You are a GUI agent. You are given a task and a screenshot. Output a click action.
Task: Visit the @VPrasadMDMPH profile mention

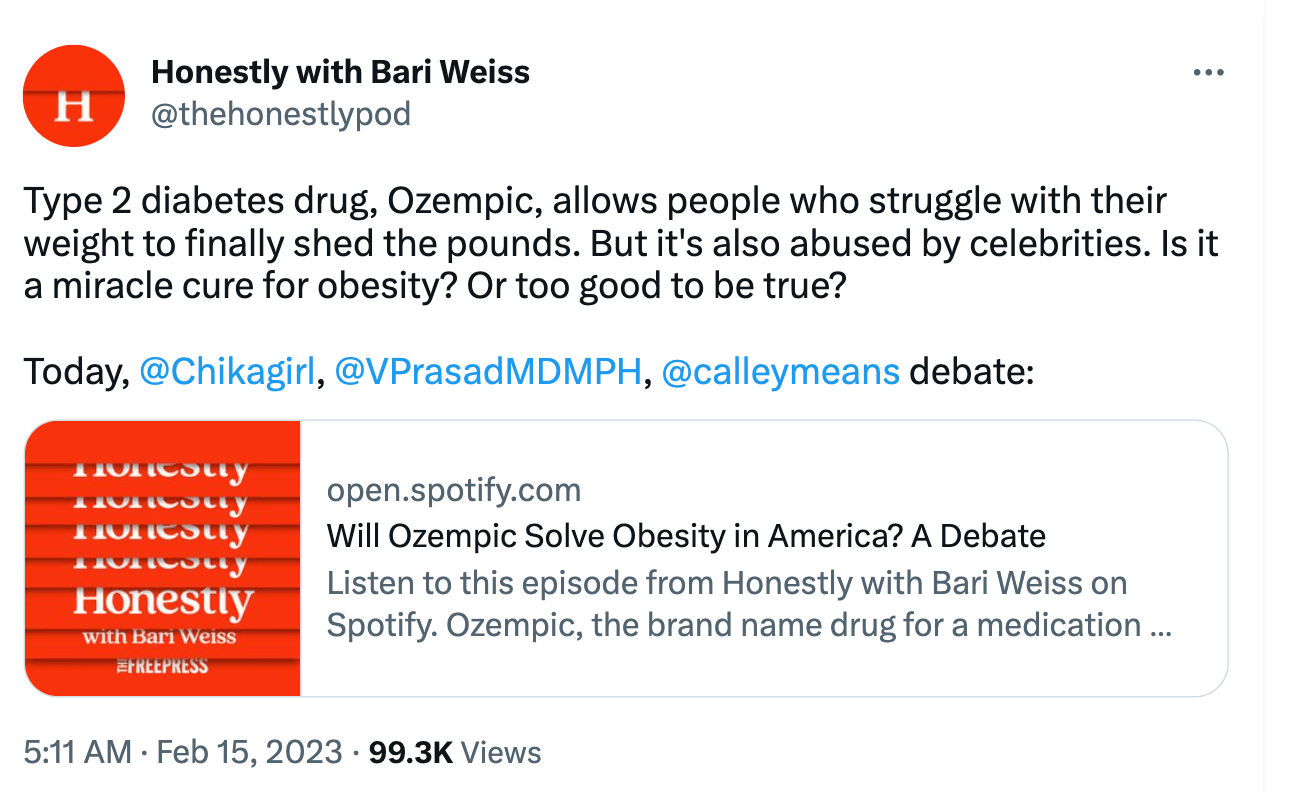(488, 372)
